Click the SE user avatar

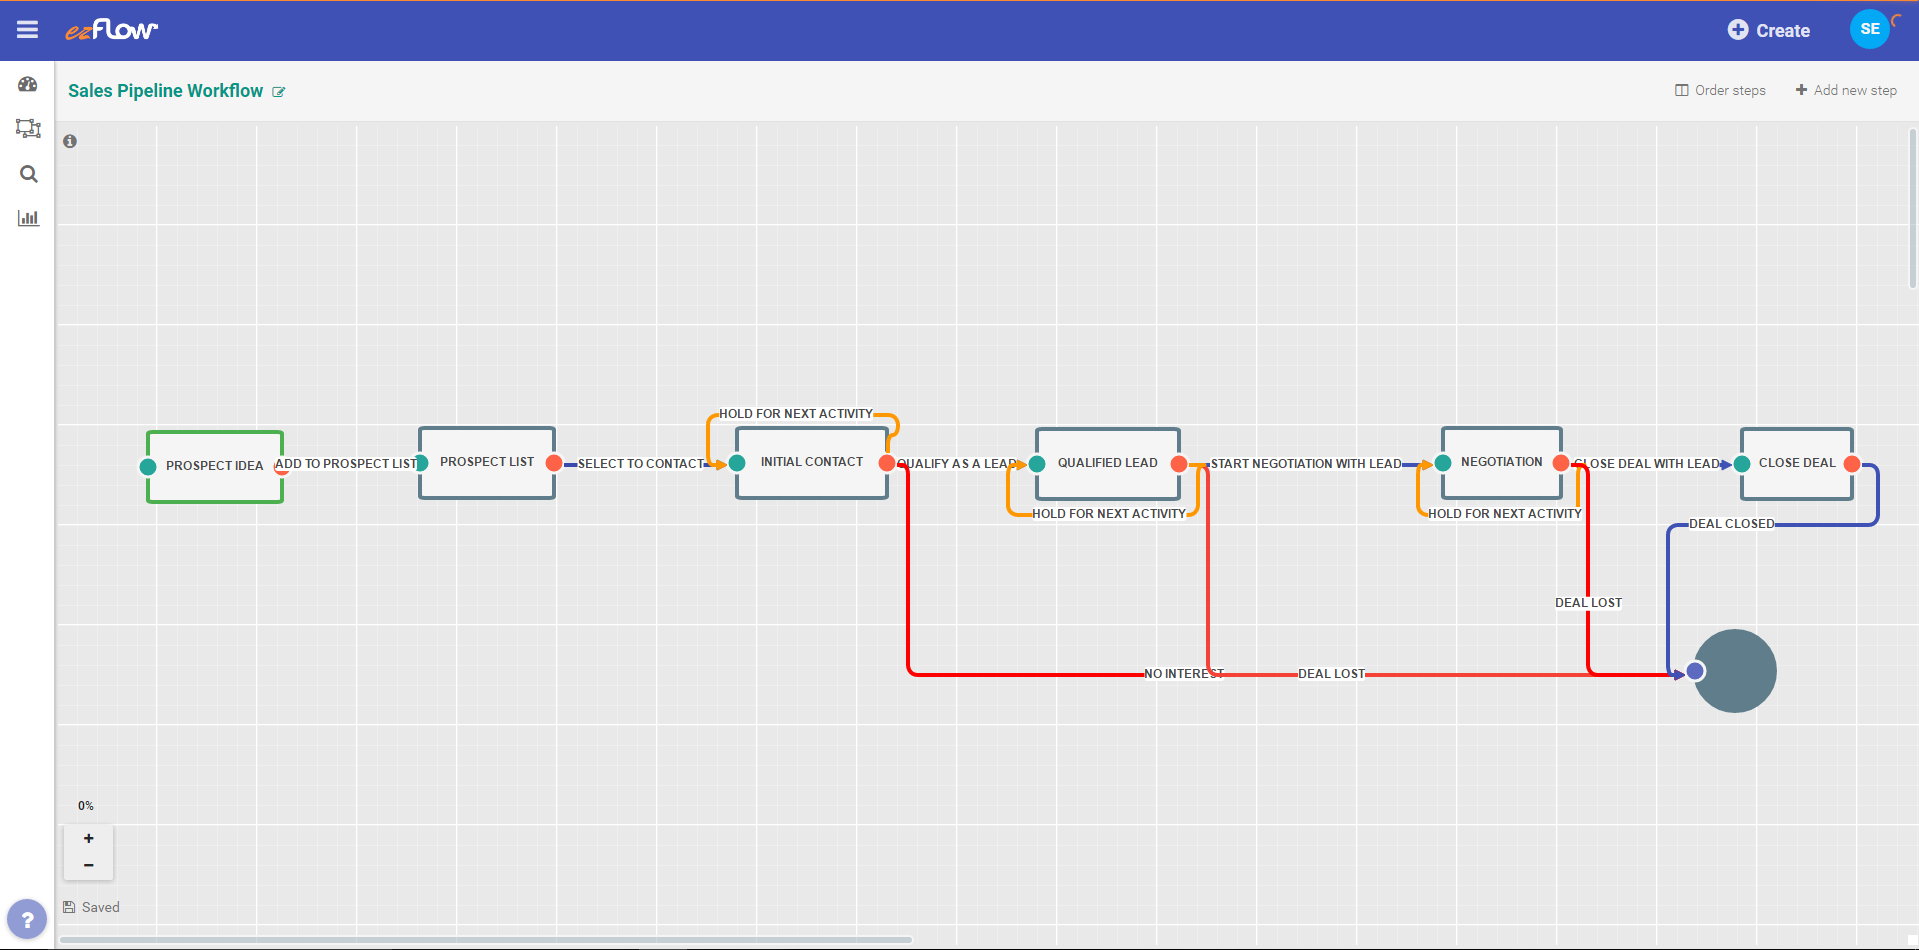click(x=1869, y=29)
